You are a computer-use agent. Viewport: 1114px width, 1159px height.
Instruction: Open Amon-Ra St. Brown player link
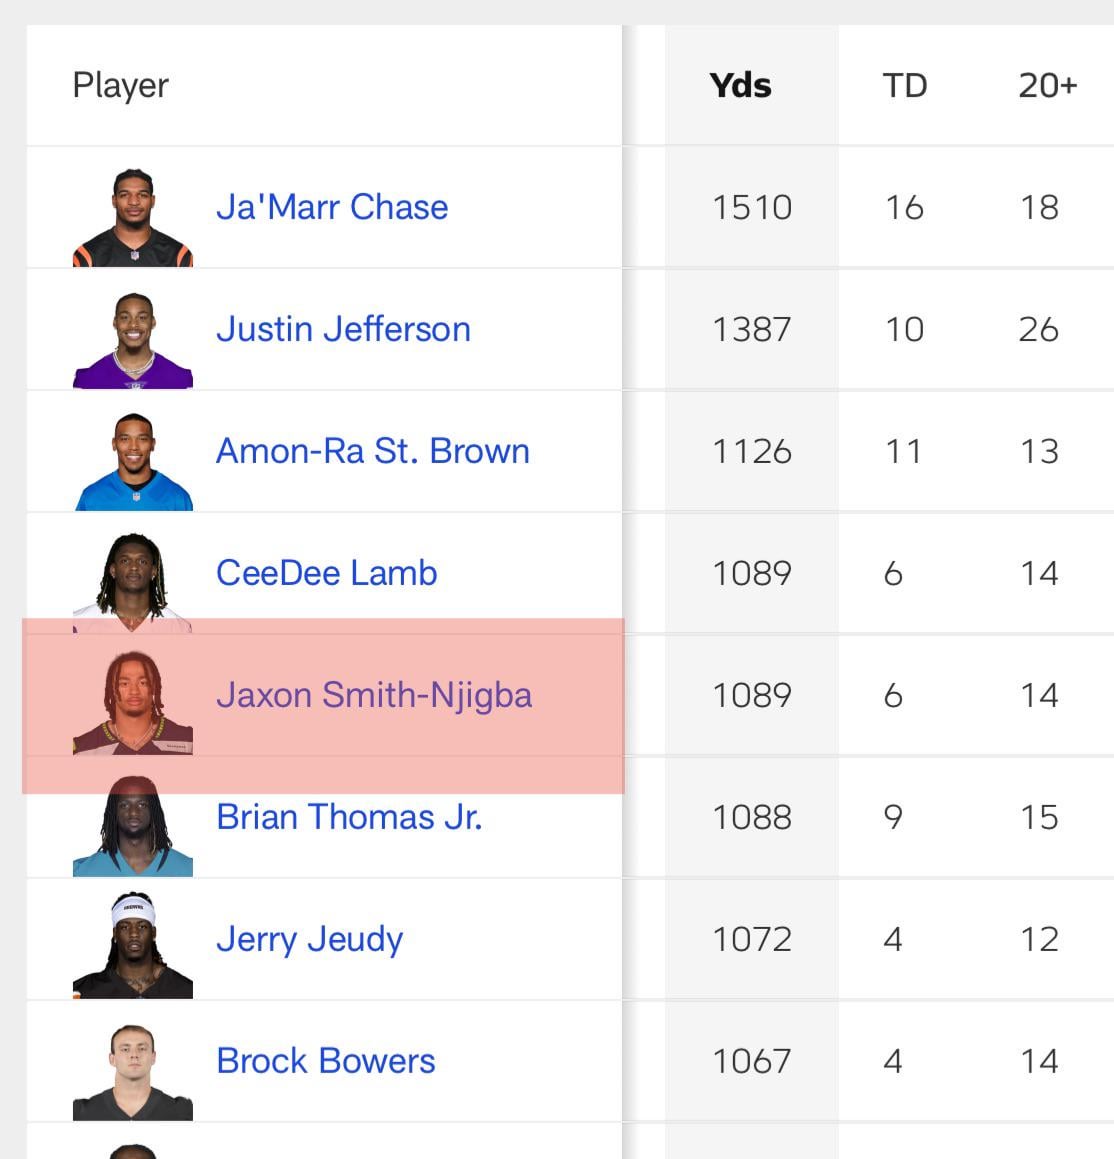[373, 451]
